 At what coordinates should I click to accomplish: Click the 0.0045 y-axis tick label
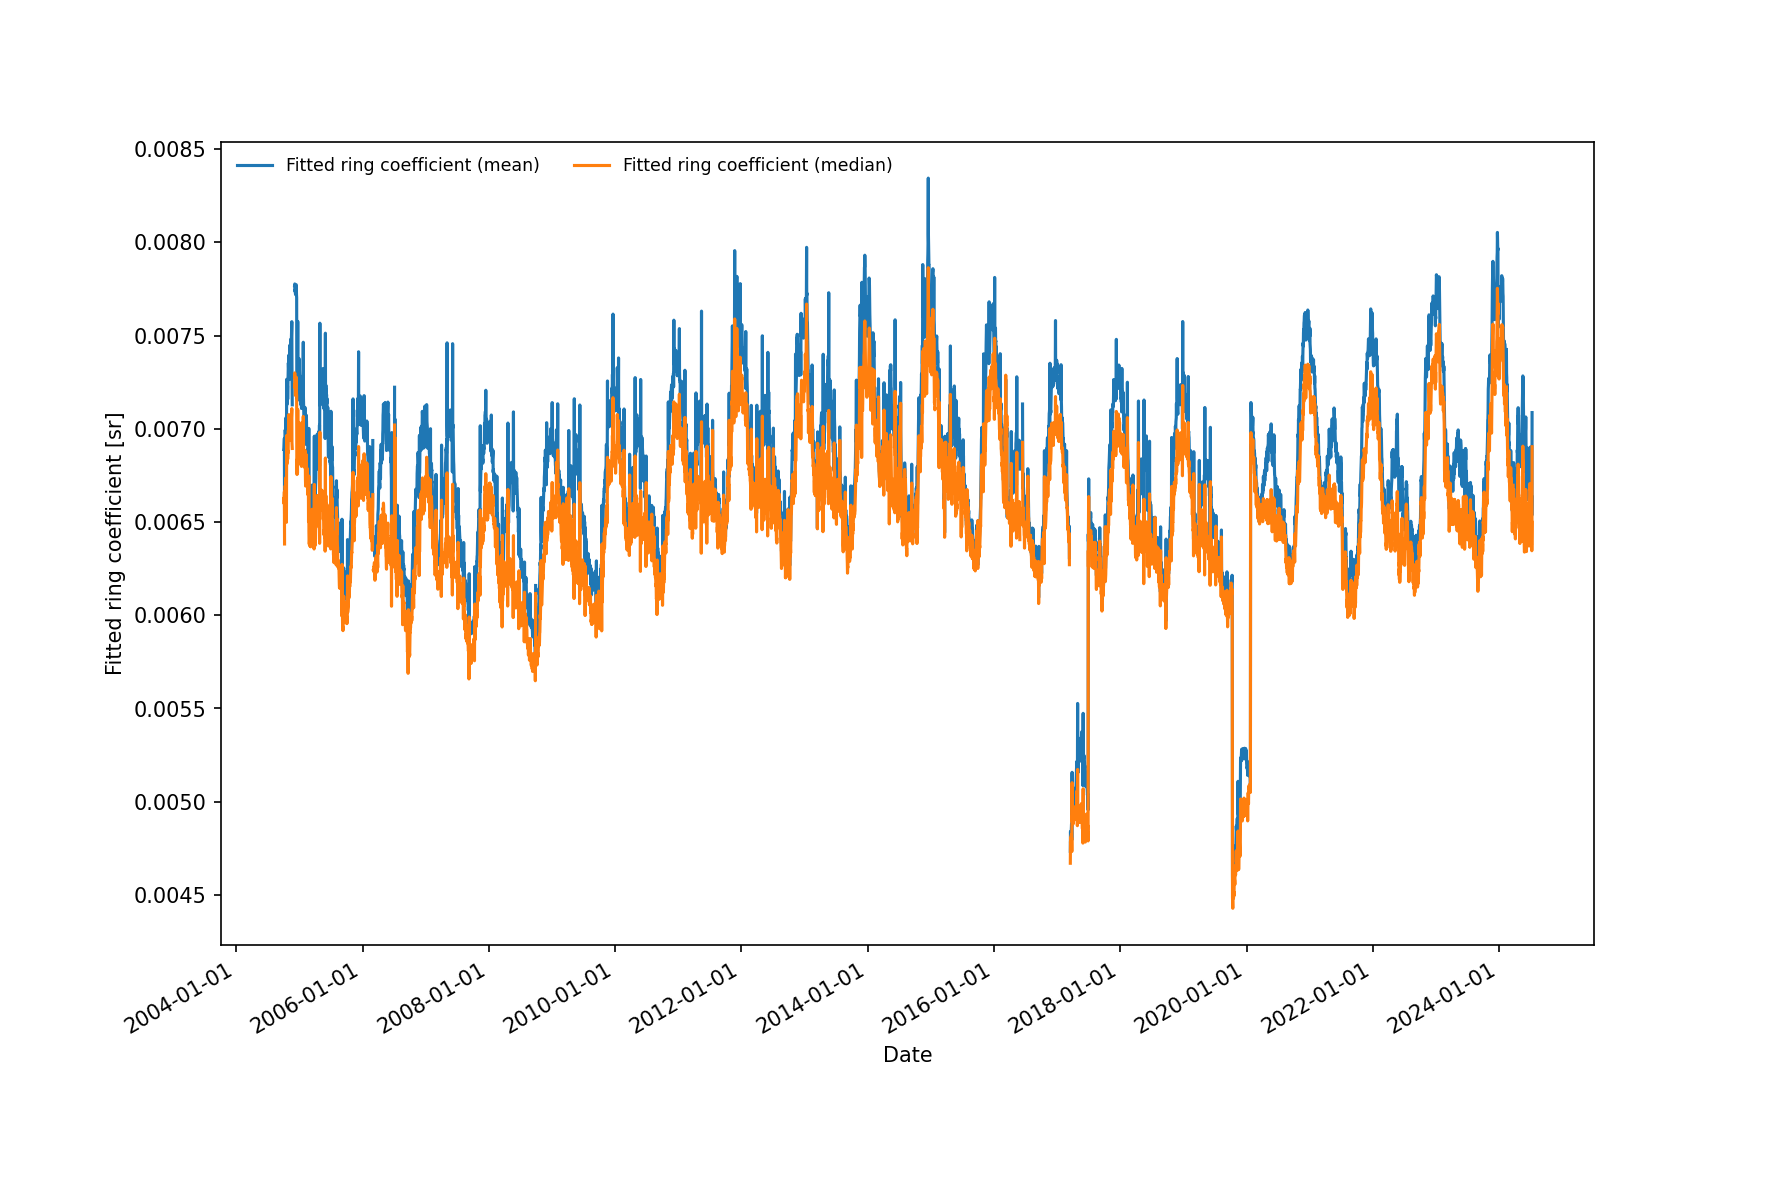click(170, 896)
